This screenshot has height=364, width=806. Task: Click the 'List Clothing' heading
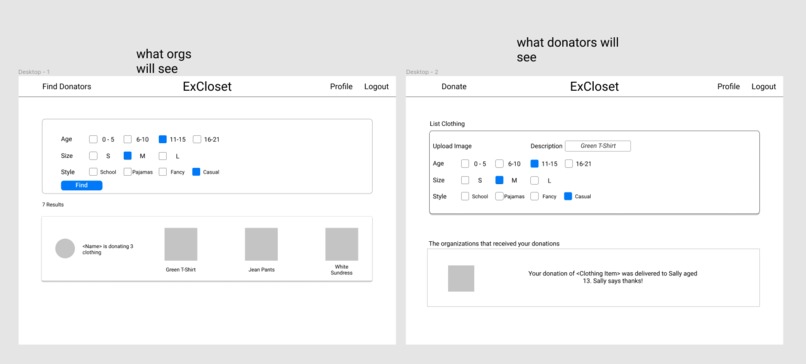point(447,124)
